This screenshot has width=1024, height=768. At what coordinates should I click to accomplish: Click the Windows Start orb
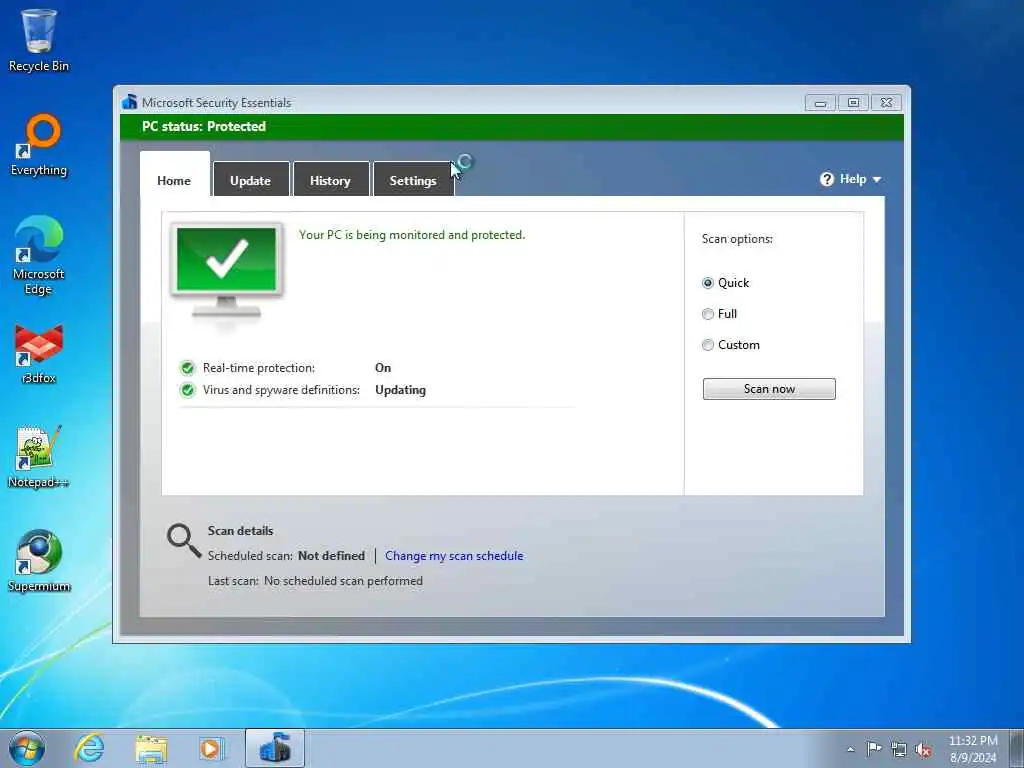point(27,748)
